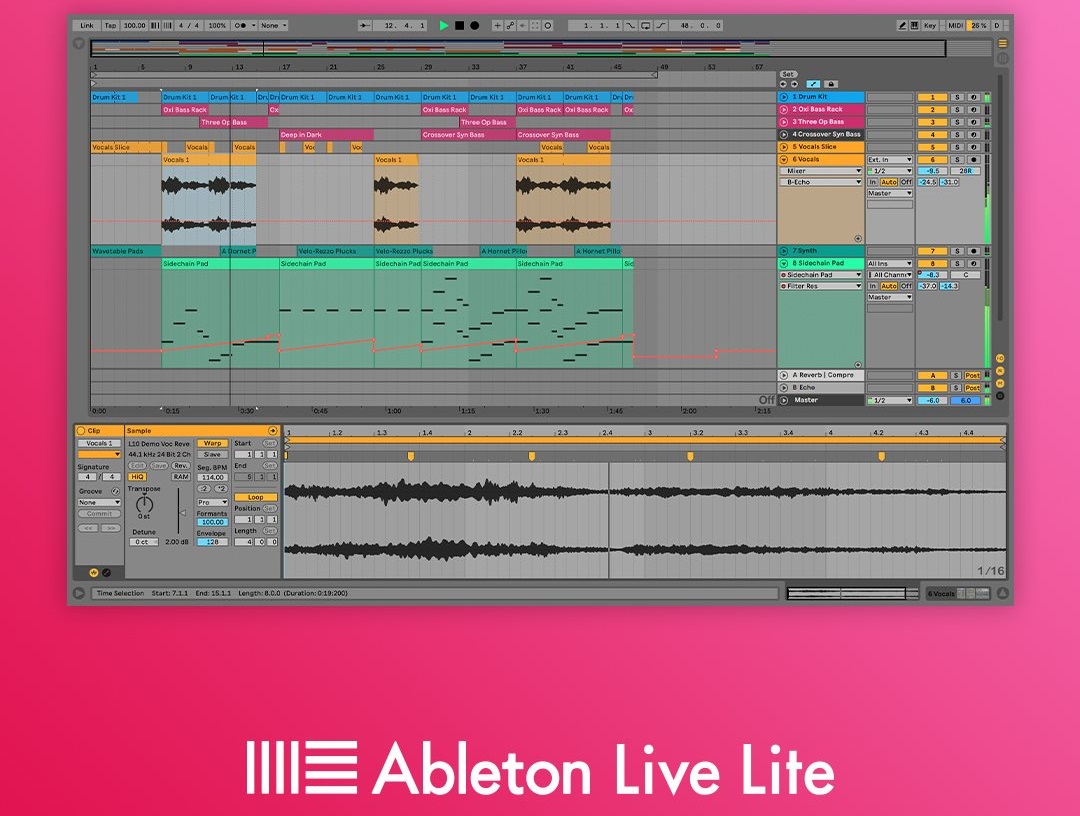Activate Draw Mode pencil icon
Screen dimensions: 1080x816
click(x=902, y=25)
